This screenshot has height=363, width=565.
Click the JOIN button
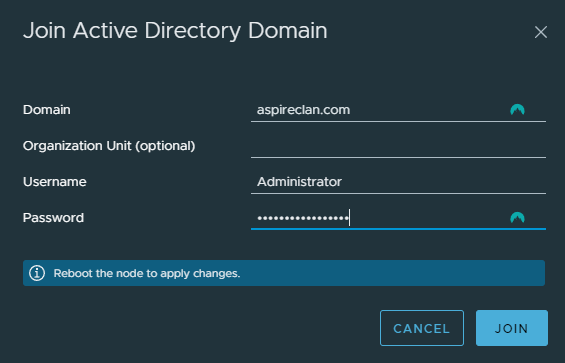point(512,328)
